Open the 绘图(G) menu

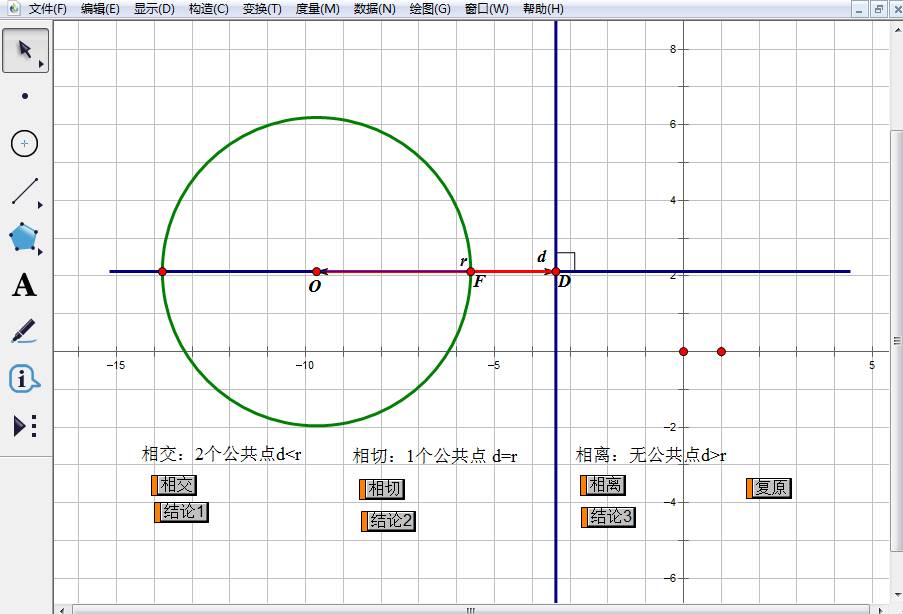click(429, 9)
